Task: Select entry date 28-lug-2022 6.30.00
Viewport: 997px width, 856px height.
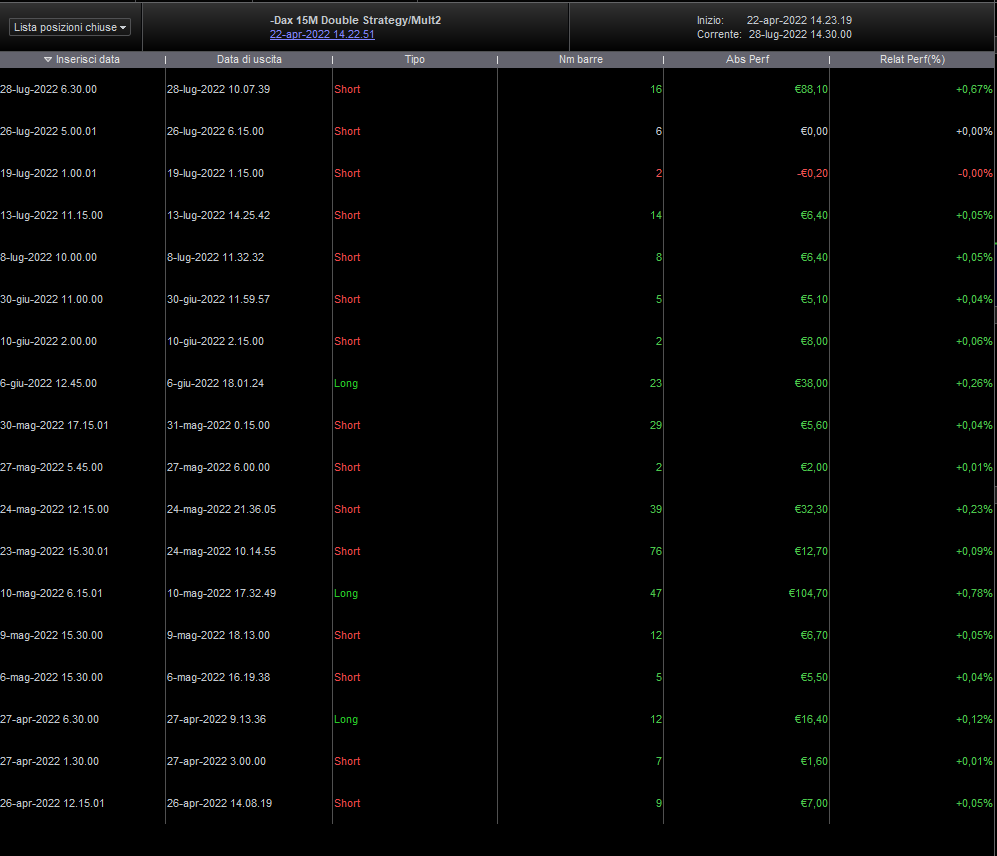Action: click(x=49, y=89)
